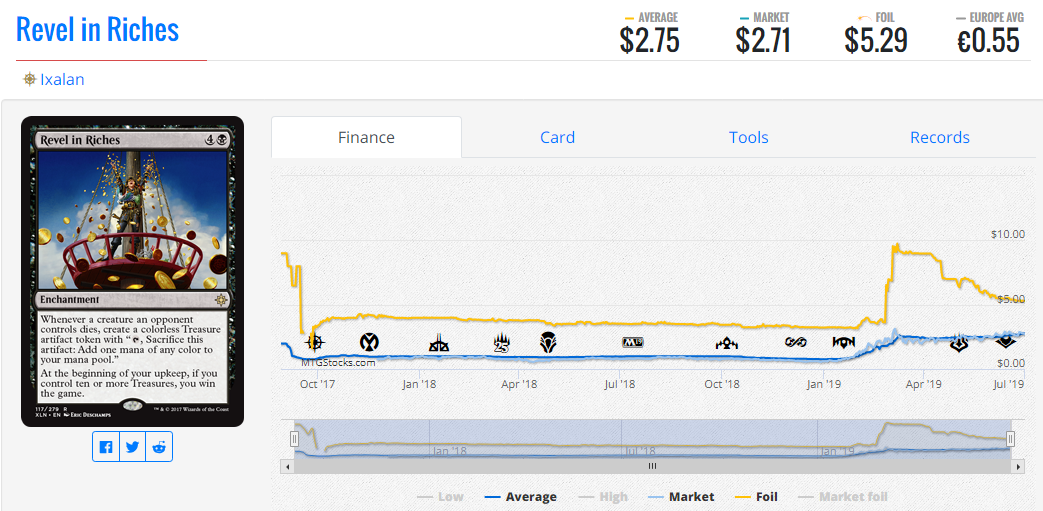Toggle the Market price series in legend

682,496
